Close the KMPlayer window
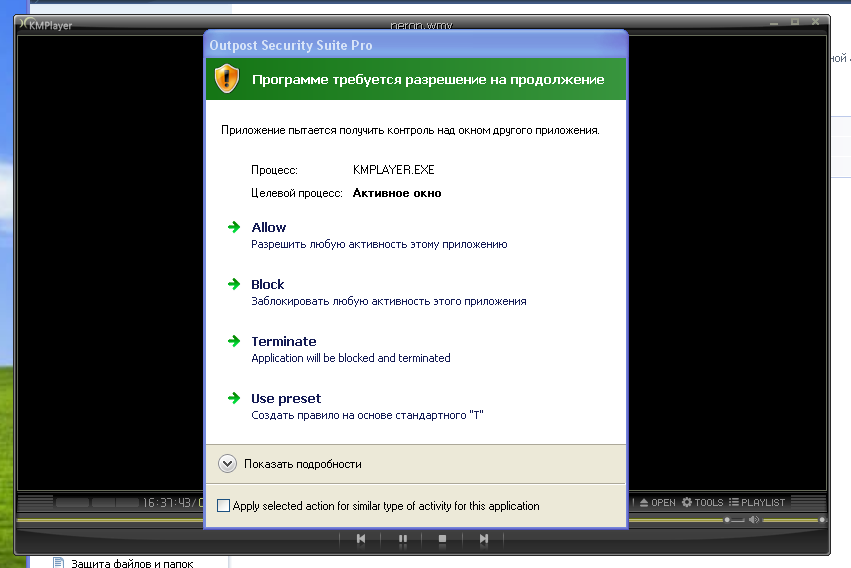The height and width of the screenshot is (568, 851). click(815, 22)
